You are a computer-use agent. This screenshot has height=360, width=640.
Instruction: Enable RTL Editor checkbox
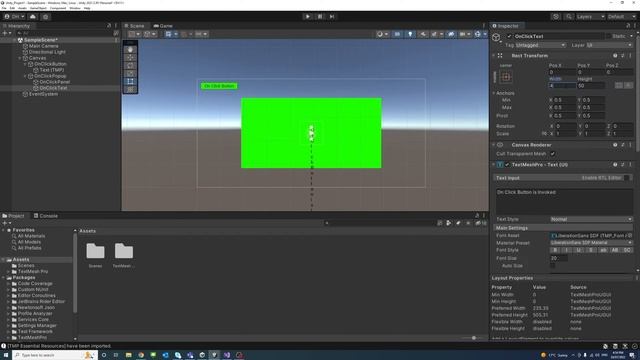coord(627,178)
